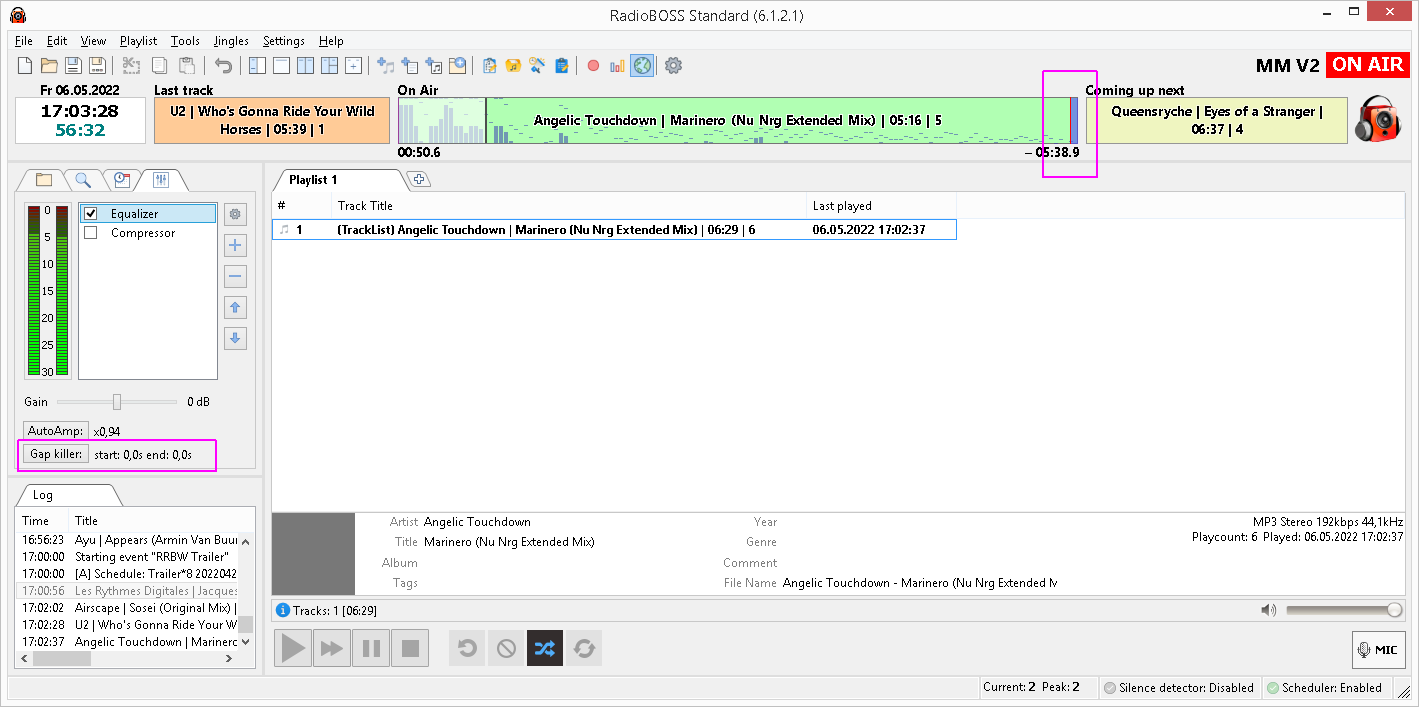Seek within the On Air track waveform
Screen dimensions: 1419x707
[738, 121]
